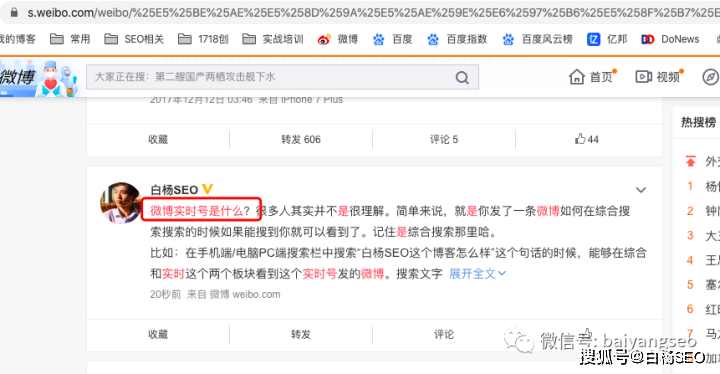Click 转发 606 repost button
Viewport: 720px width, 374px height.
point(301,139)
